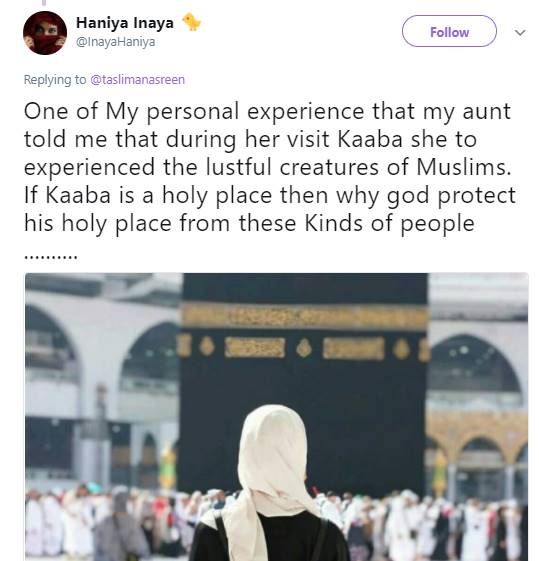The height and width of the screenshot is (561, 539).
Task: Open the @InayaHaniya handle link
Action: pos(116,42)
